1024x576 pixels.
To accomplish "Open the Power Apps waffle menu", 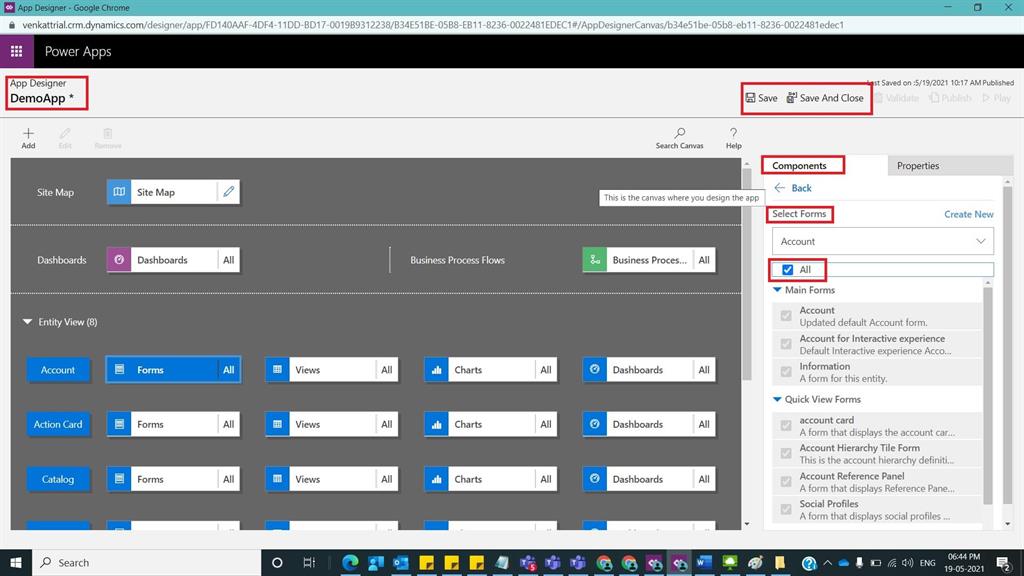I will pos(15,50).
